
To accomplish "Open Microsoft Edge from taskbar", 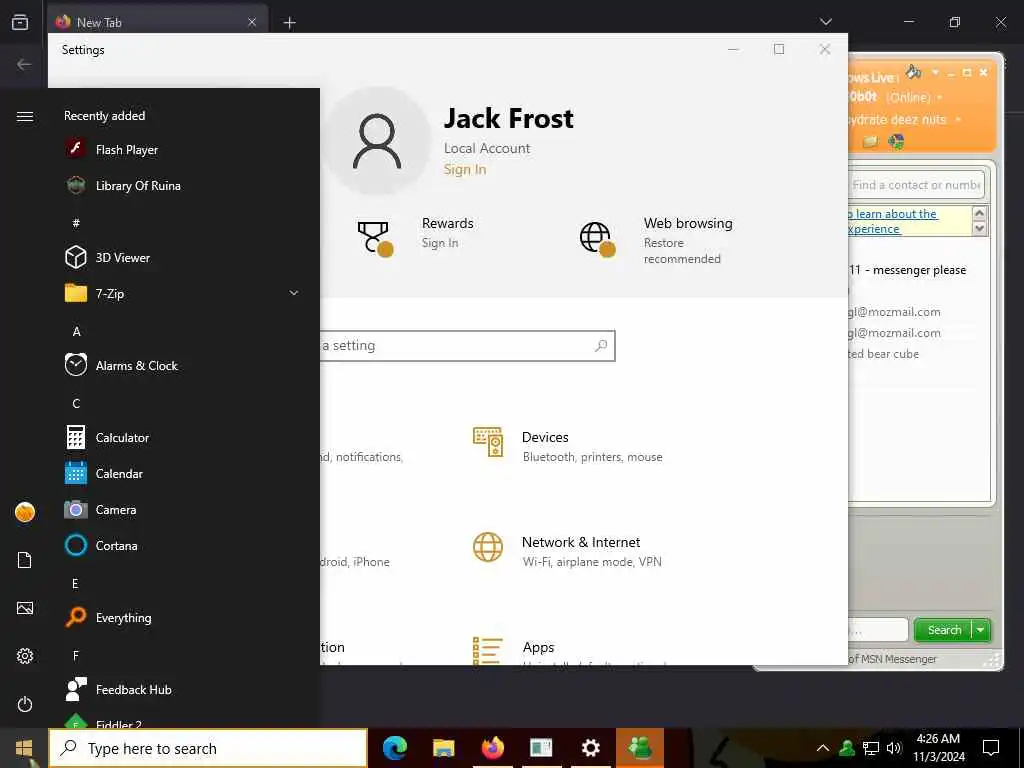I will pyautogui.click(x=395, y=748).
